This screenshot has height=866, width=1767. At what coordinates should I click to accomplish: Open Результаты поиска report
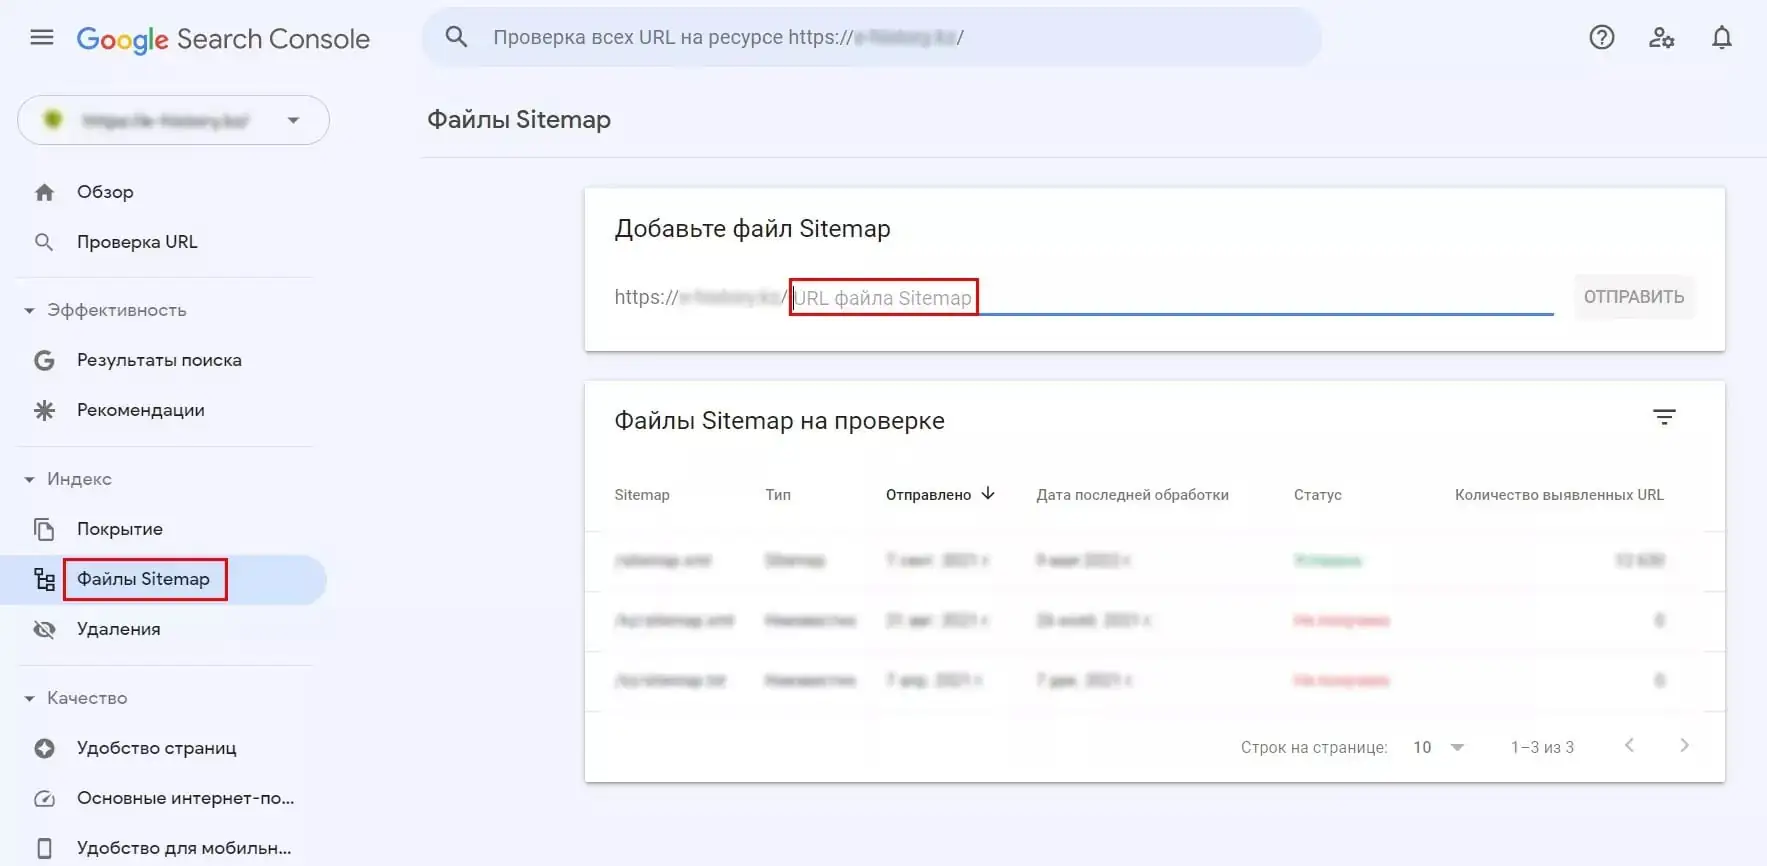pos(159,360)
